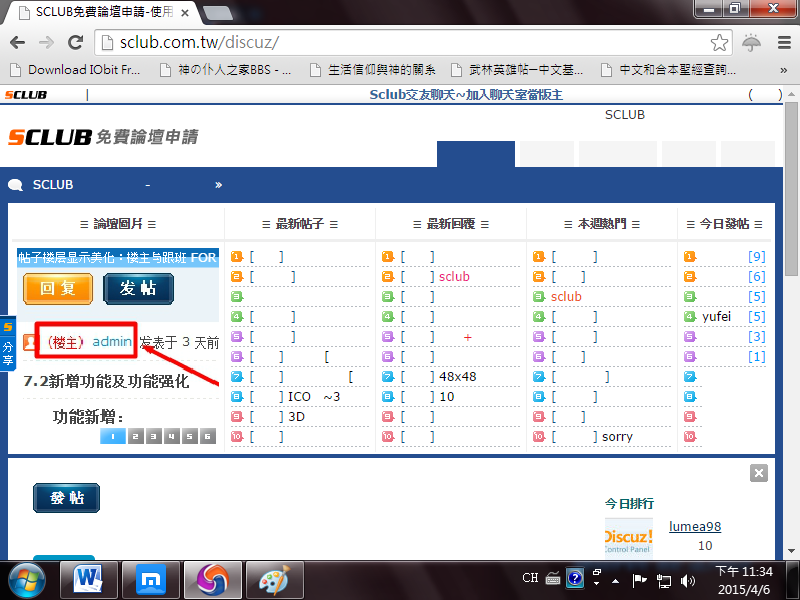Close the SCLUB免費論壇申請 browser tab
This screenshot has height=600, width=800.
coord(185,13)
